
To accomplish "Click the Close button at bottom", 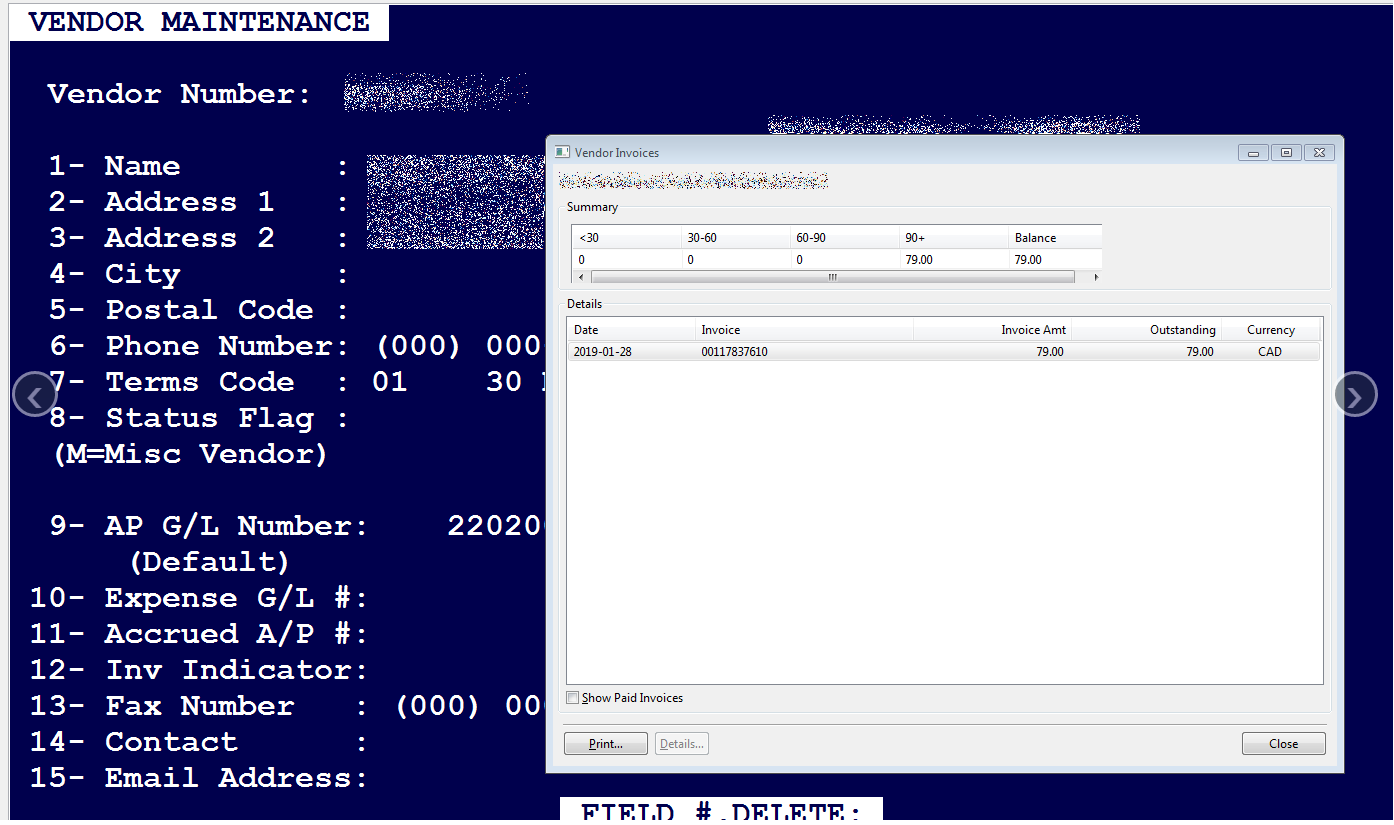I will pos(1284,744).
